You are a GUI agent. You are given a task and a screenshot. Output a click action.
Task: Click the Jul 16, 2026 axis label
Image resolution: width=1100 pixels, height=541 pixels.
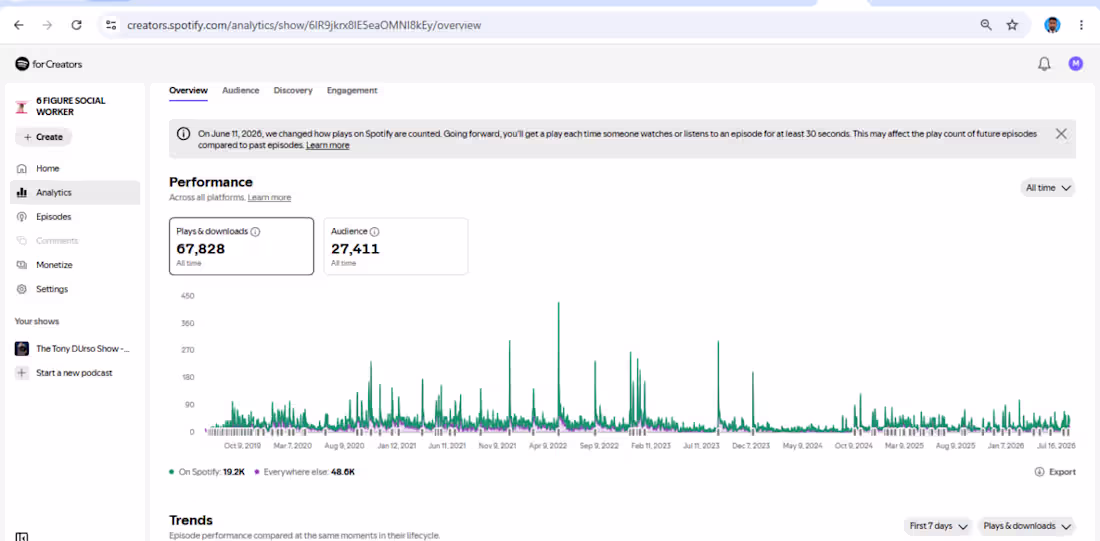coord(1057,446)
